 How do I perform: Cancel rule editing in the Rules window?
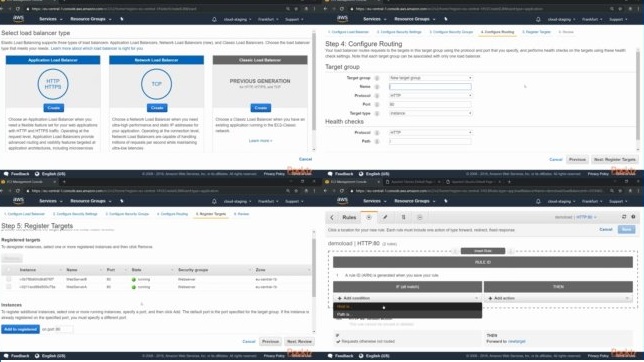(606, 229)
